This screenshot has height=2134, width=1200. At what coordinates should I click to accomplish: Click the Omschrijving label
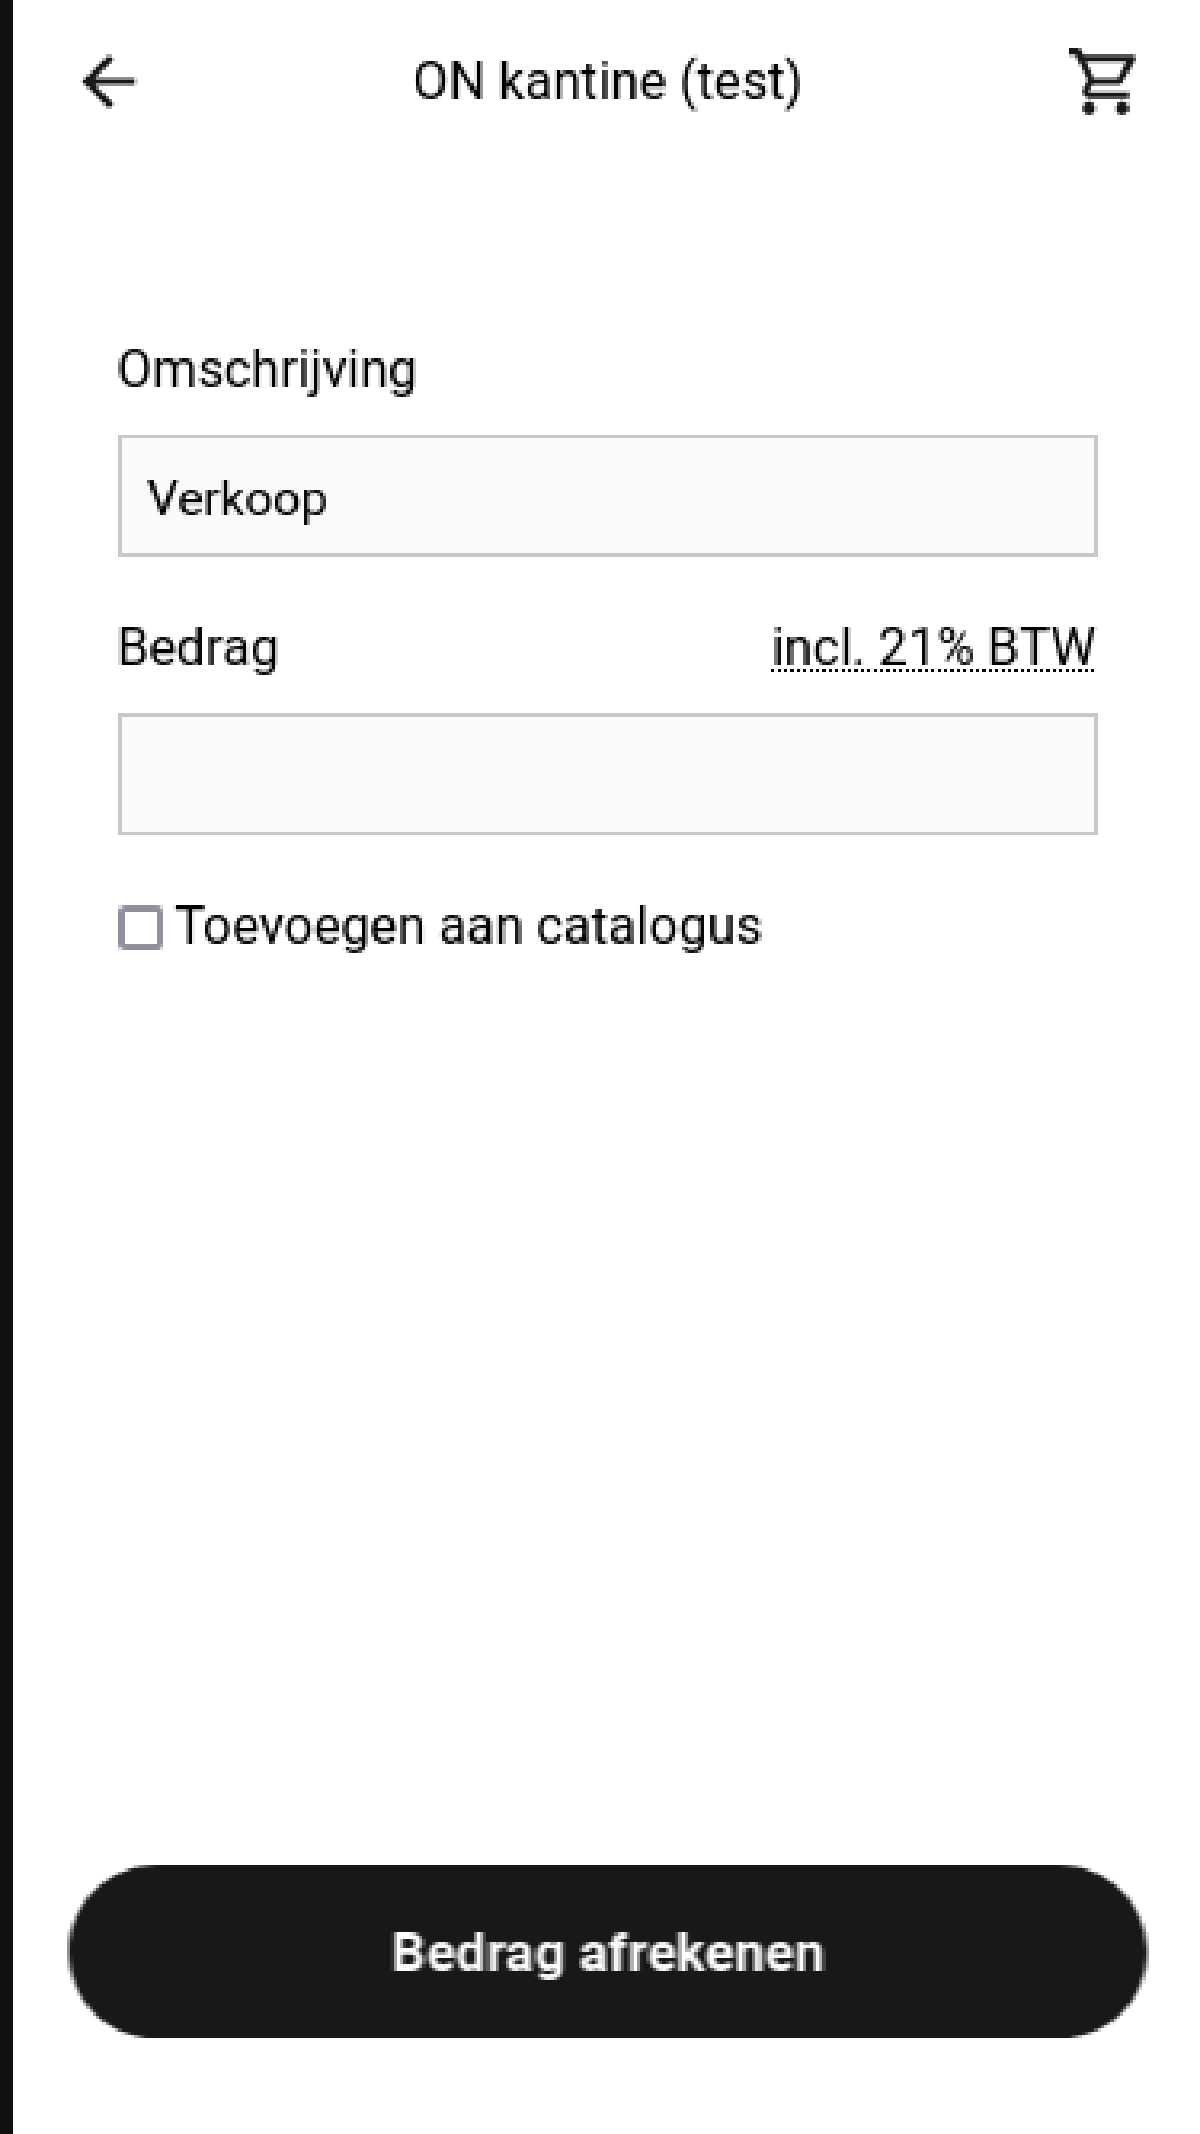click(266, 369)
